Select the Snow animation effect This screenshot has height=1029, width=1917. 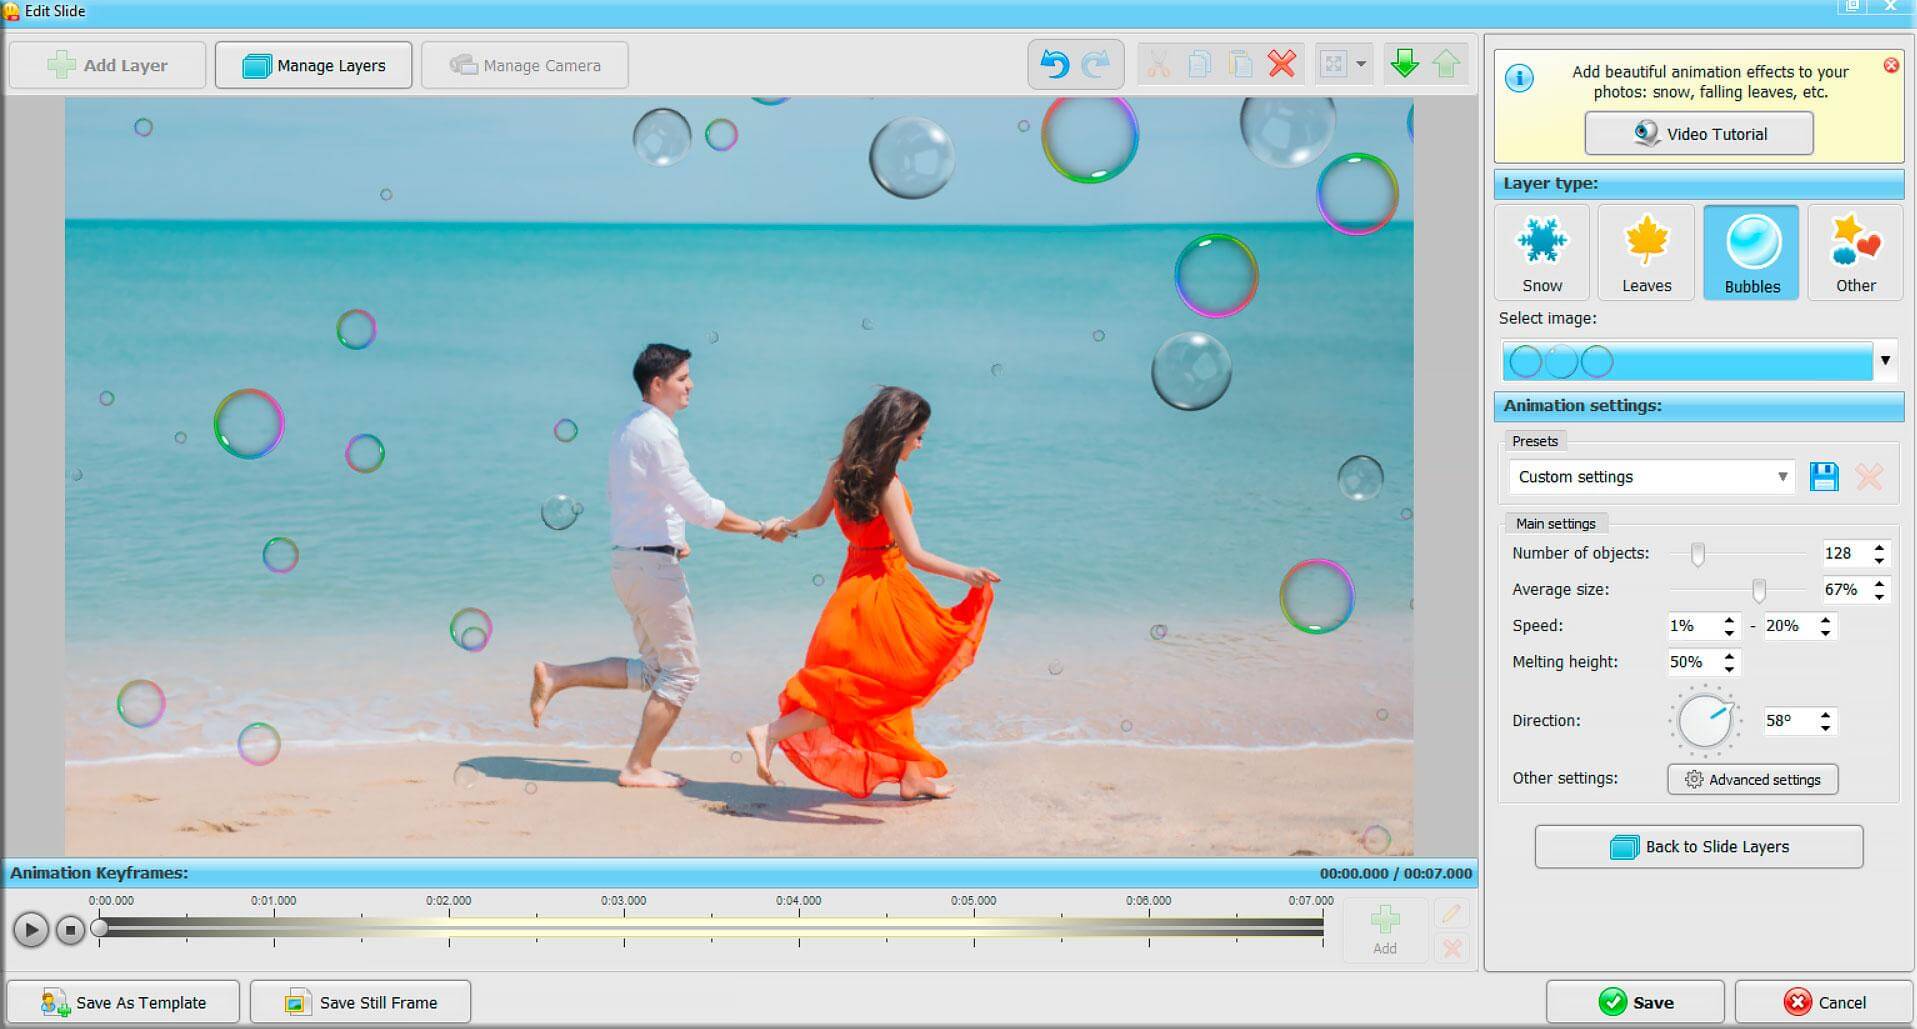(x=1541, y=252)
